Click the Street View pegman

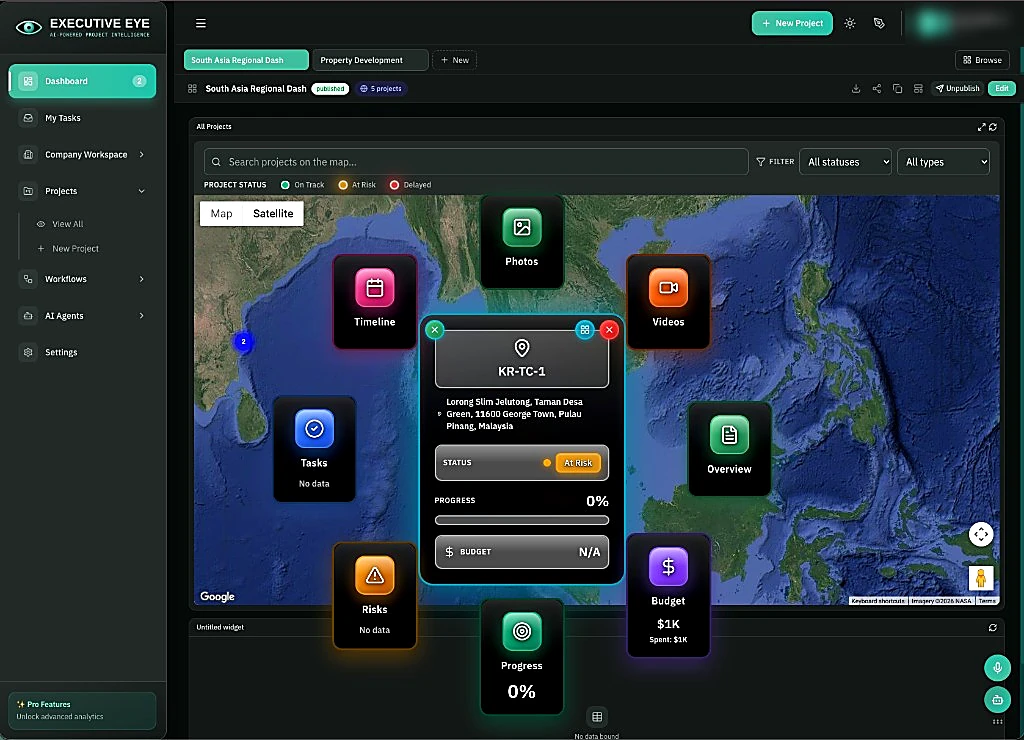[x=981, y=578]
